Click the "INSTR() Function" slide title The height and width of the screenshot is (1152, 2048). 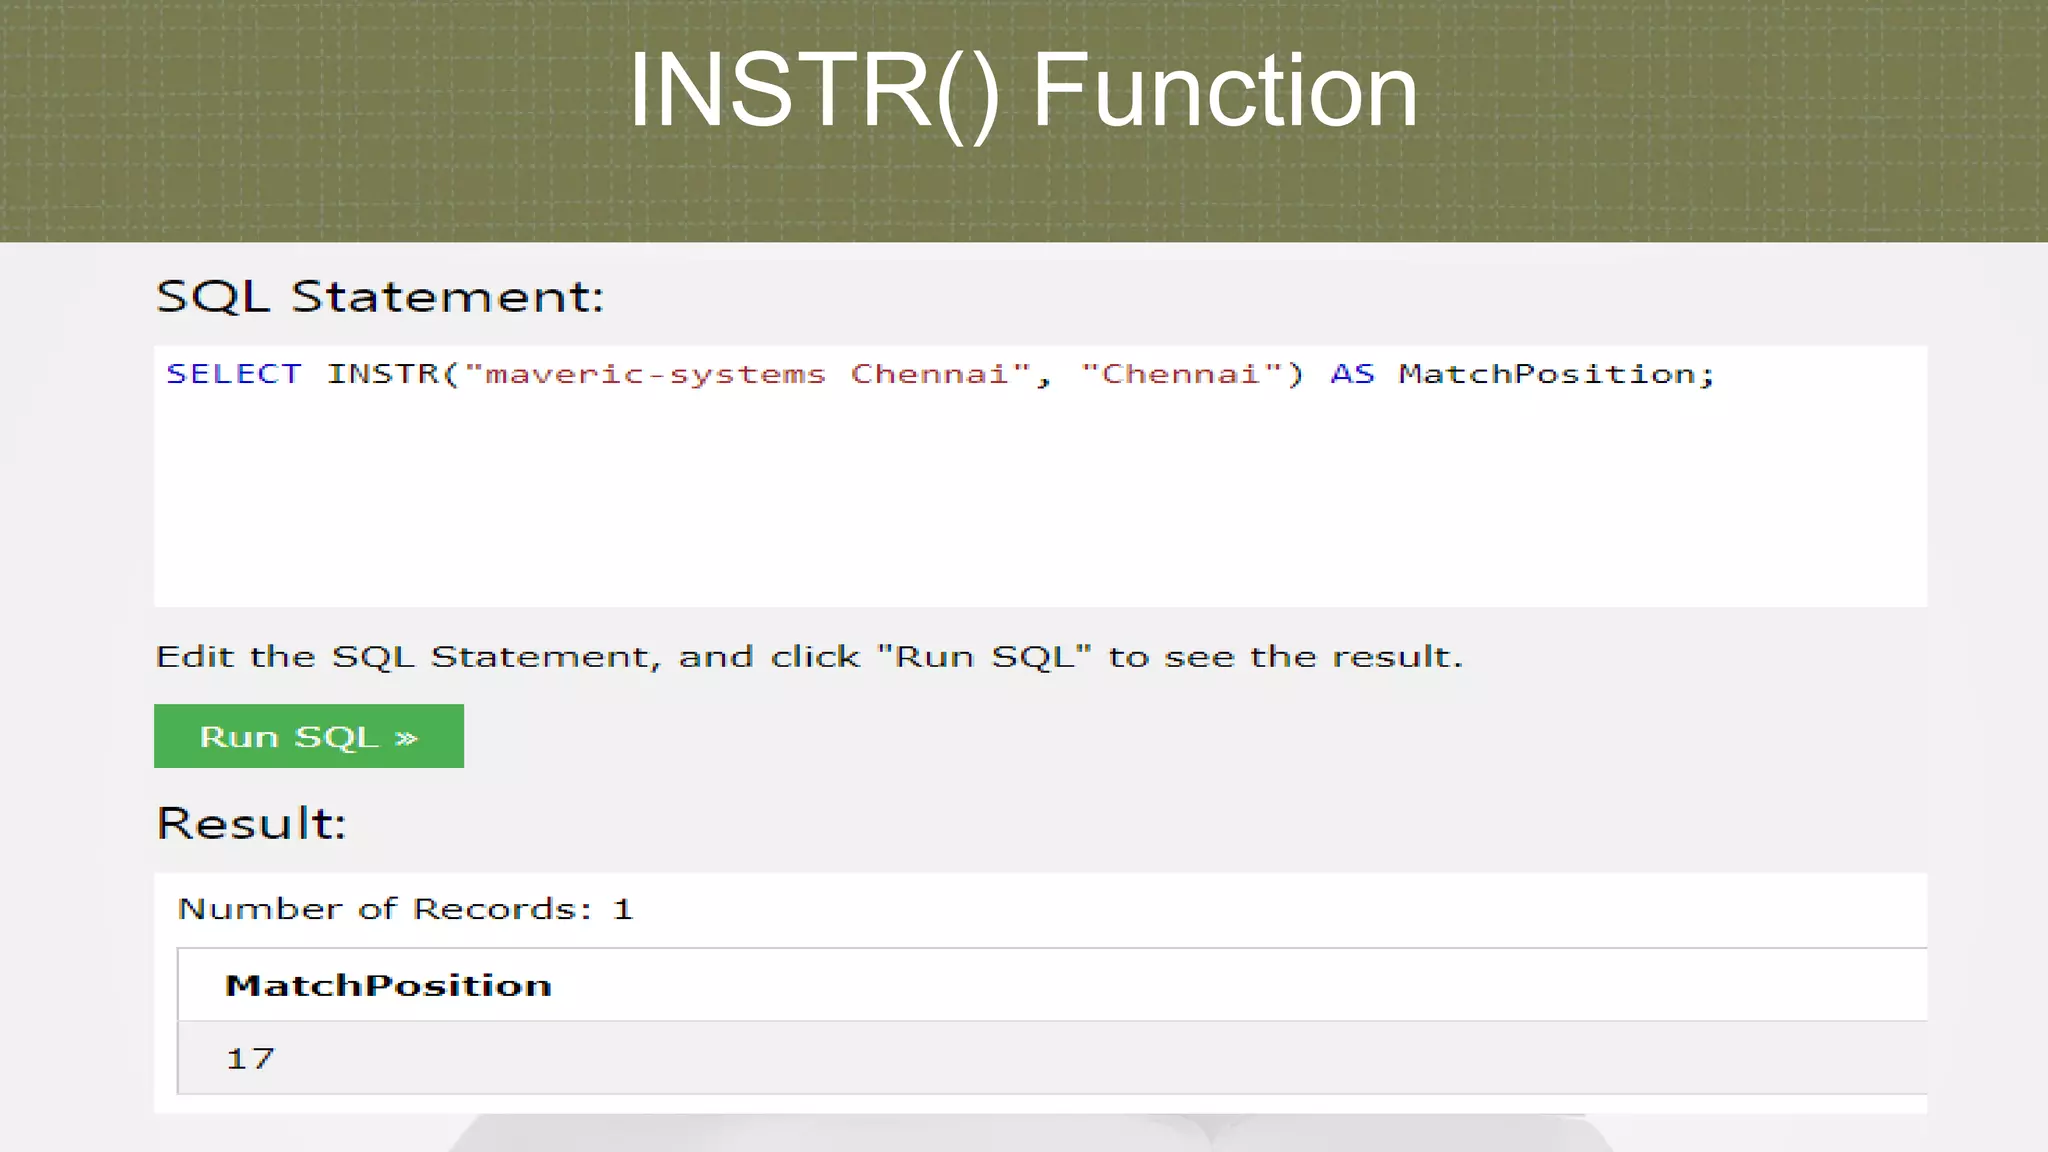point(1023,92)
